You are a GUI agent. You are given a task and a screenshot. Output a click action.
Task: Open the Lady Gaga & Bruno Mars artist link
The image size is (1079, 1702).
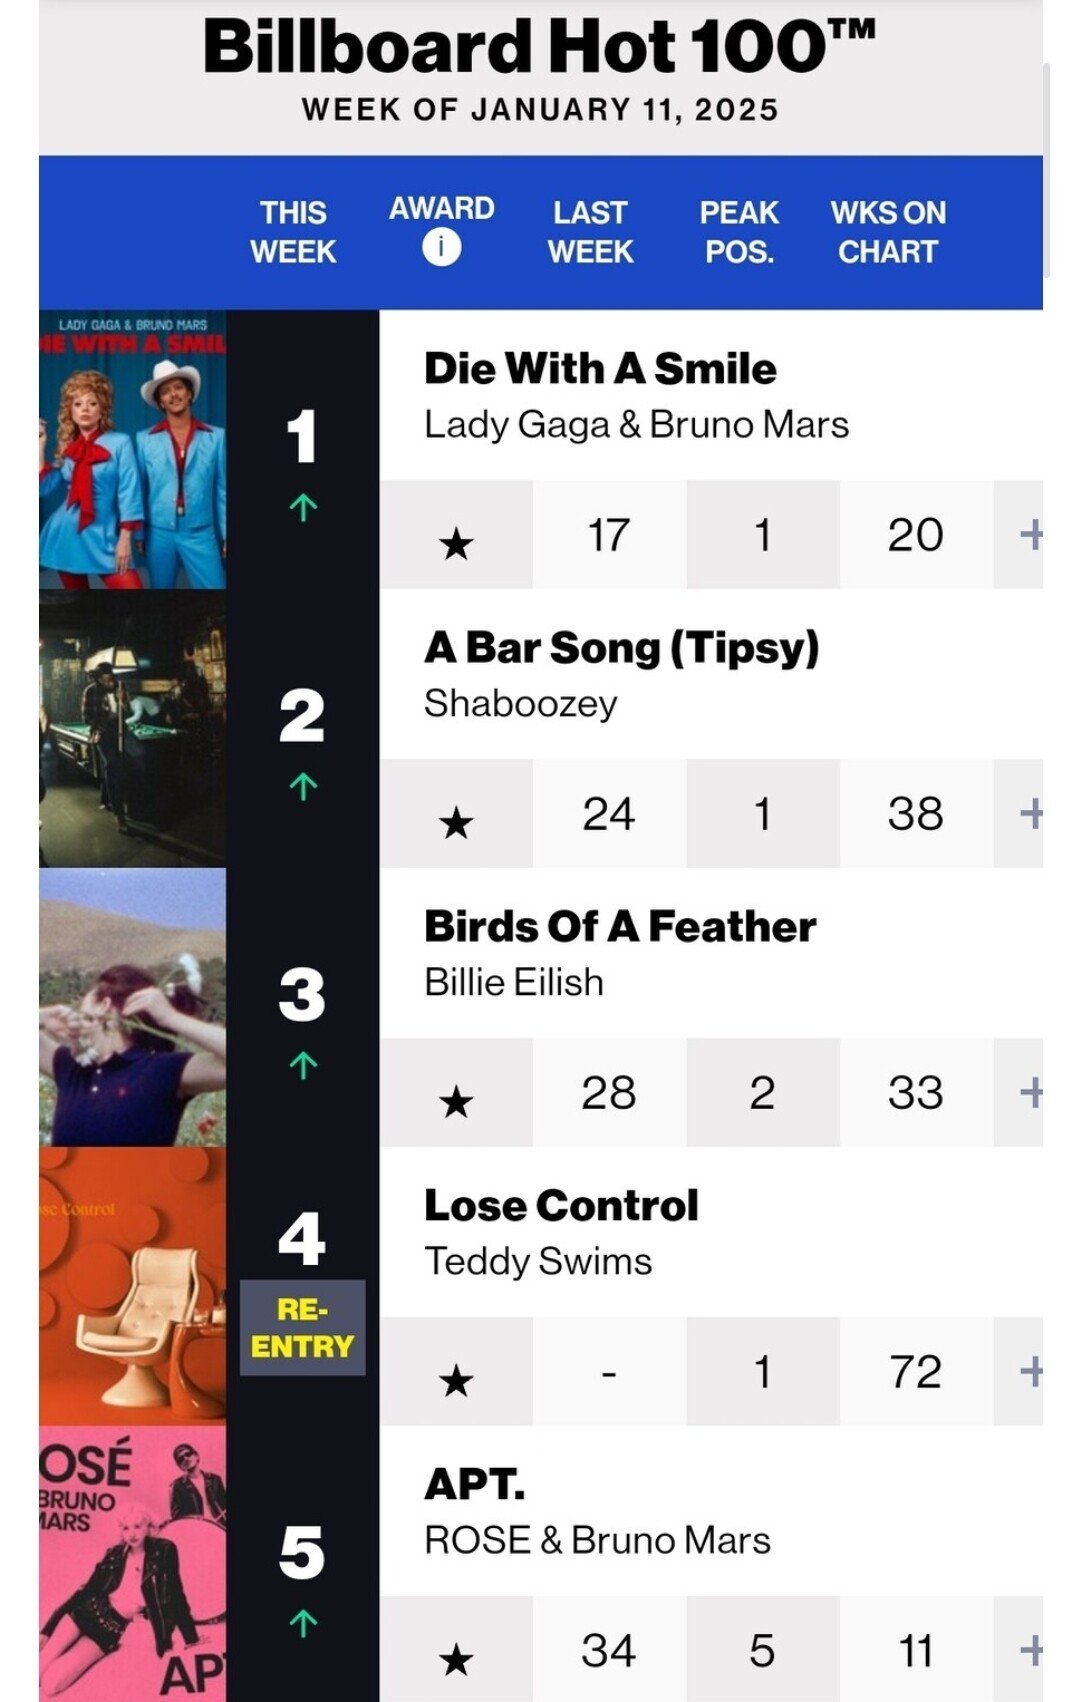tap(636, 425)
